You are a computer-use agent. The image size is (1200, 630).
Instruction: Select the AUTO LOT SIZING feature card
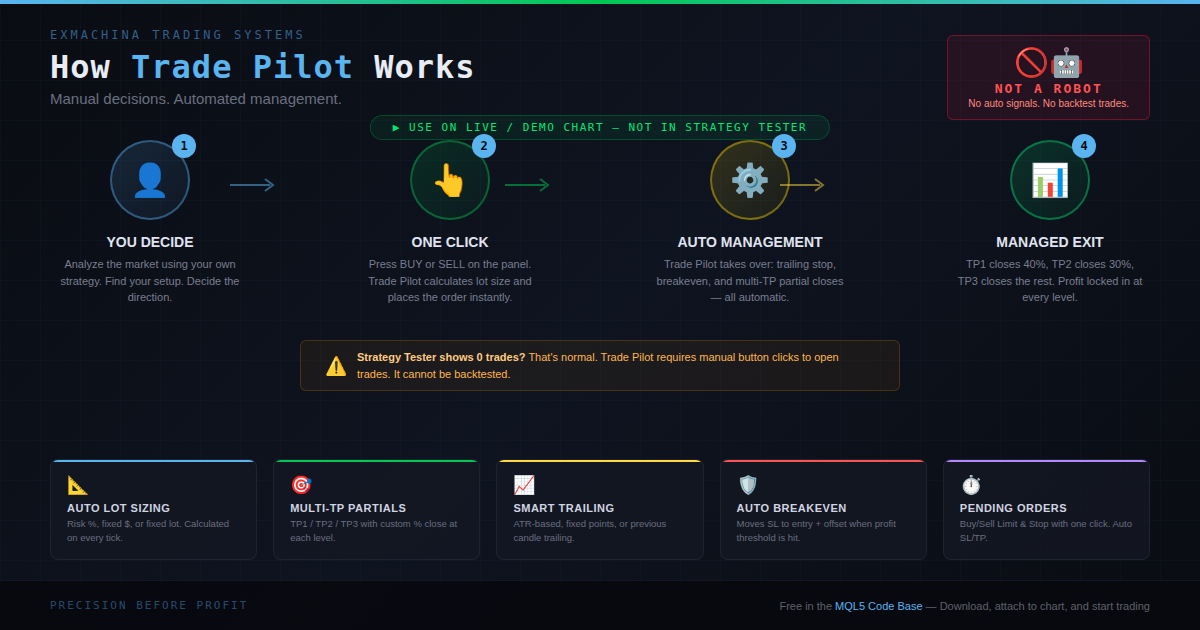tap(153, 510)
